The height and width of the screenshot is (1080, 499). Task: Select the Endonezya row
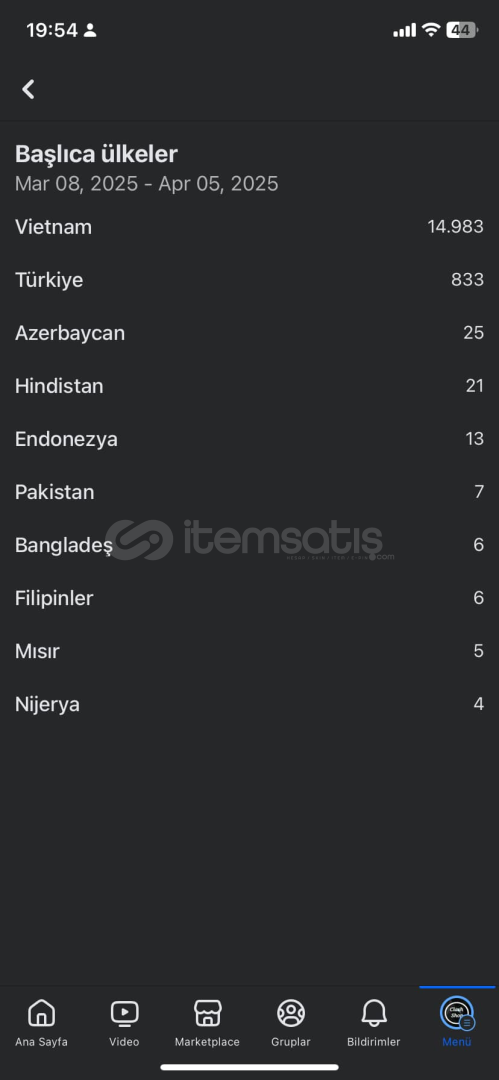250,439
